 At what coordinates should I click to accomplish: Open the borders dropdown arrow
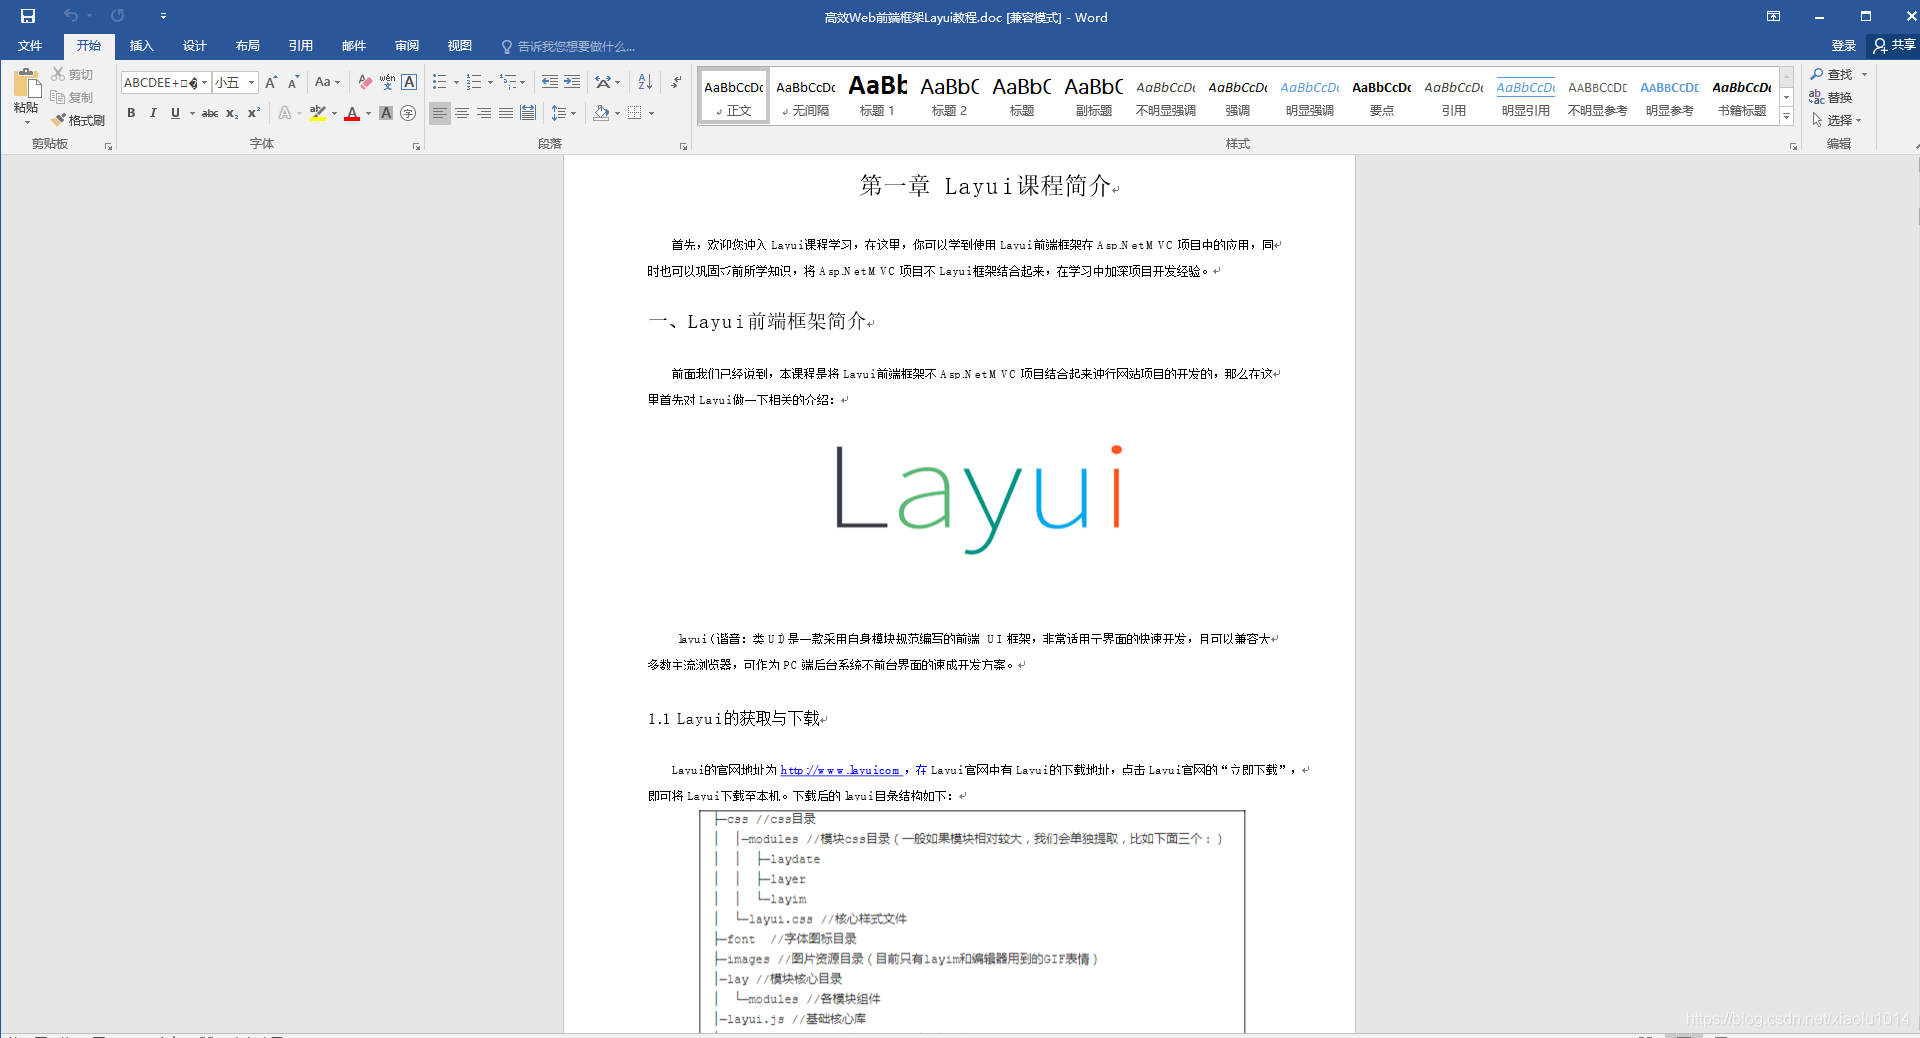coord(652,113)
